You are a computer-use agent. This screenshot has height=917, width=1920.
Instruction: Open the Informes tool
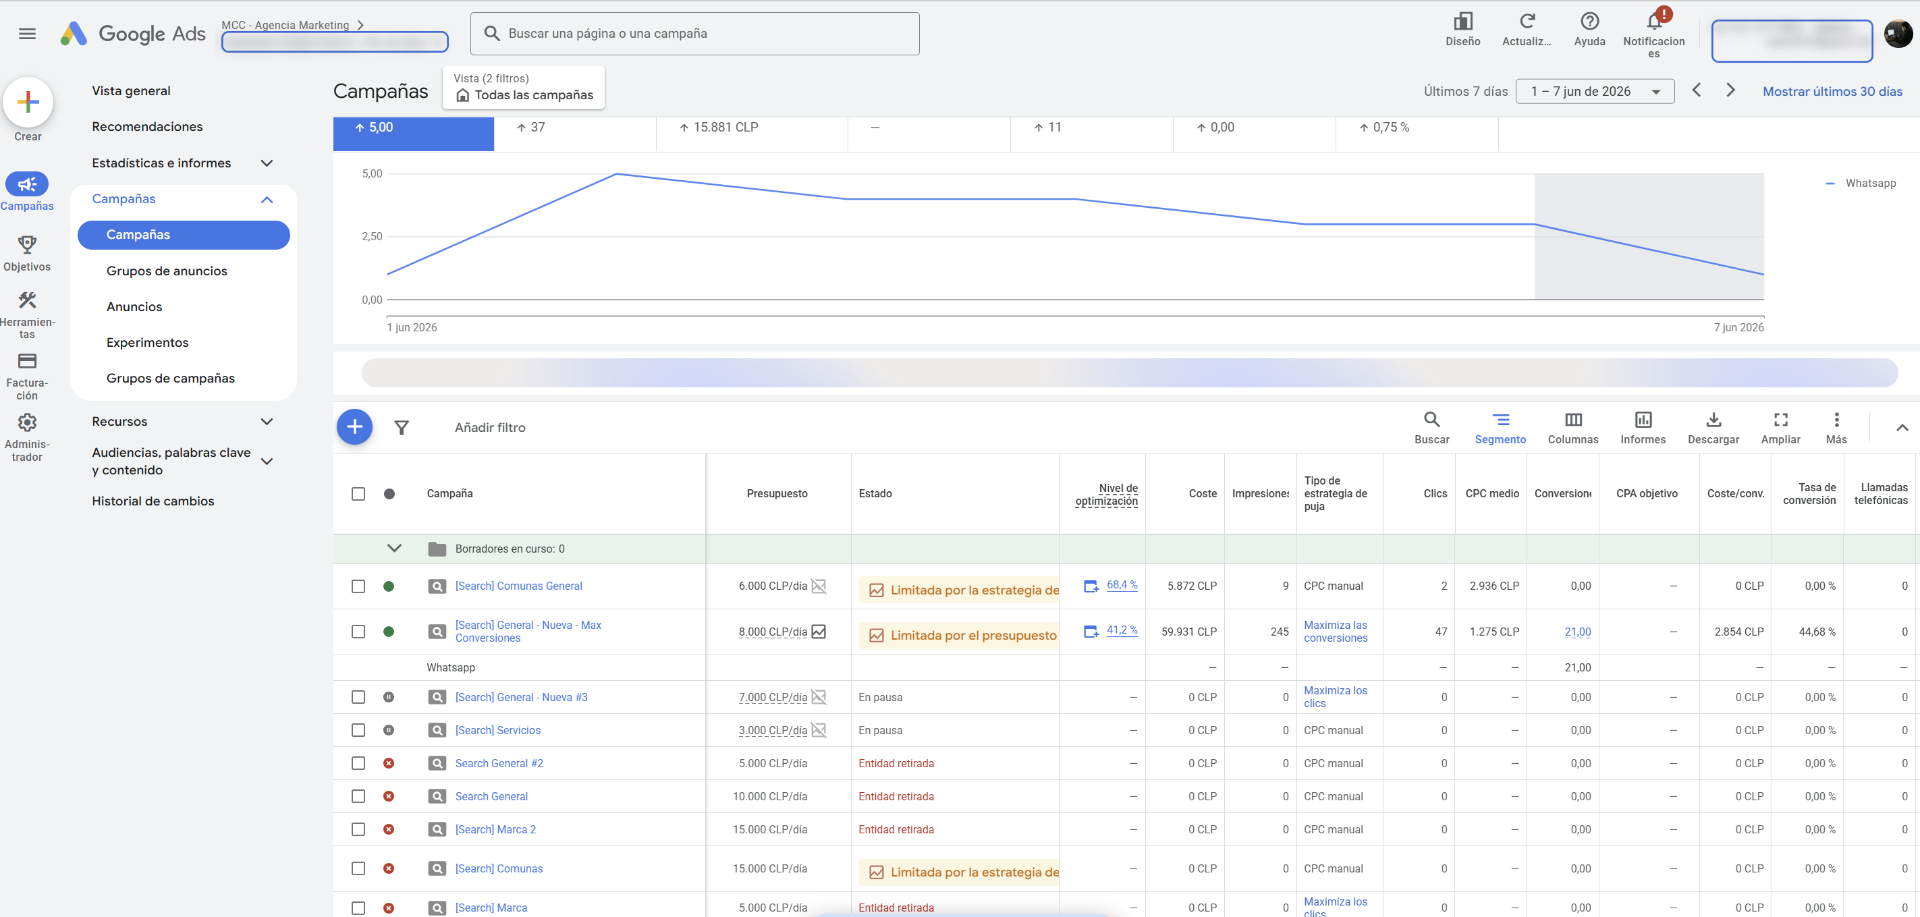click(x=1643, y=427)
